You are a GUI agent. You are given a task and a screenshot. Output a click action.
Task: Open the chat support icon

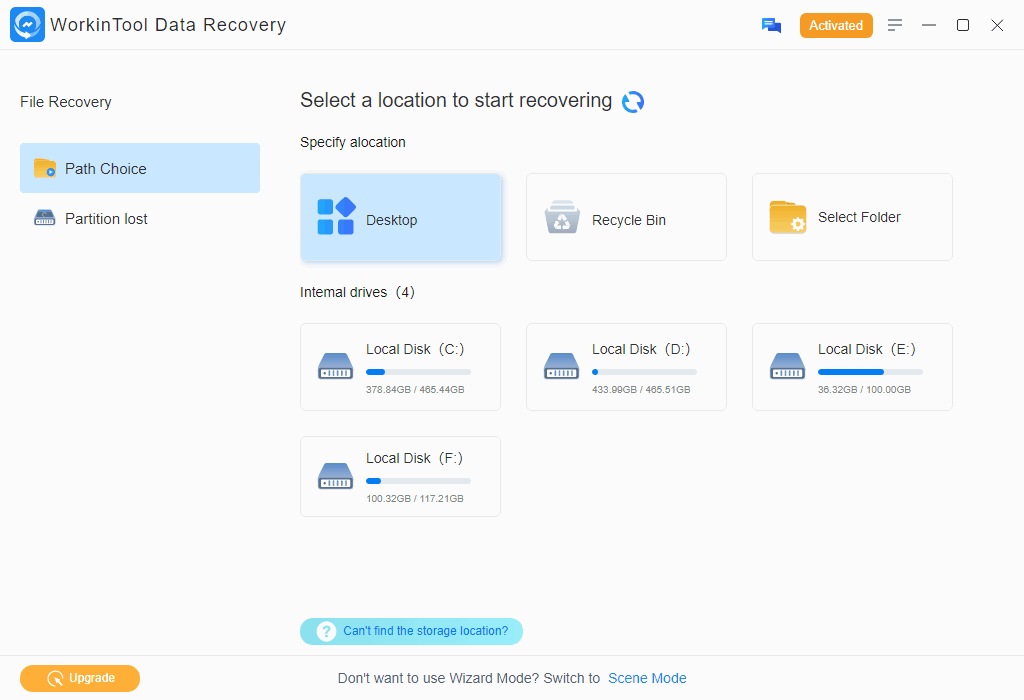click(x=771, y=26)
